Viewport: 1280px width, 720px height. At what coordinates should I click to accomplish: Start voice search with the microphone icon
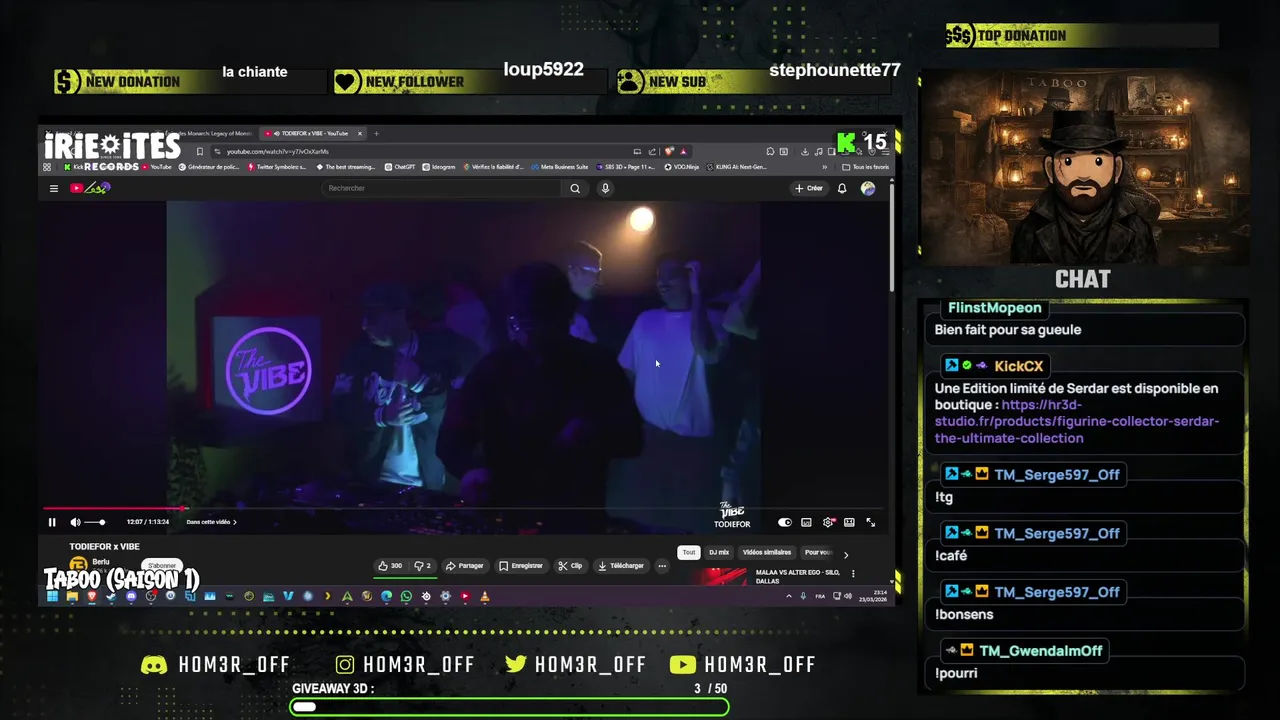pyautogui.click(x=605, y=188)
